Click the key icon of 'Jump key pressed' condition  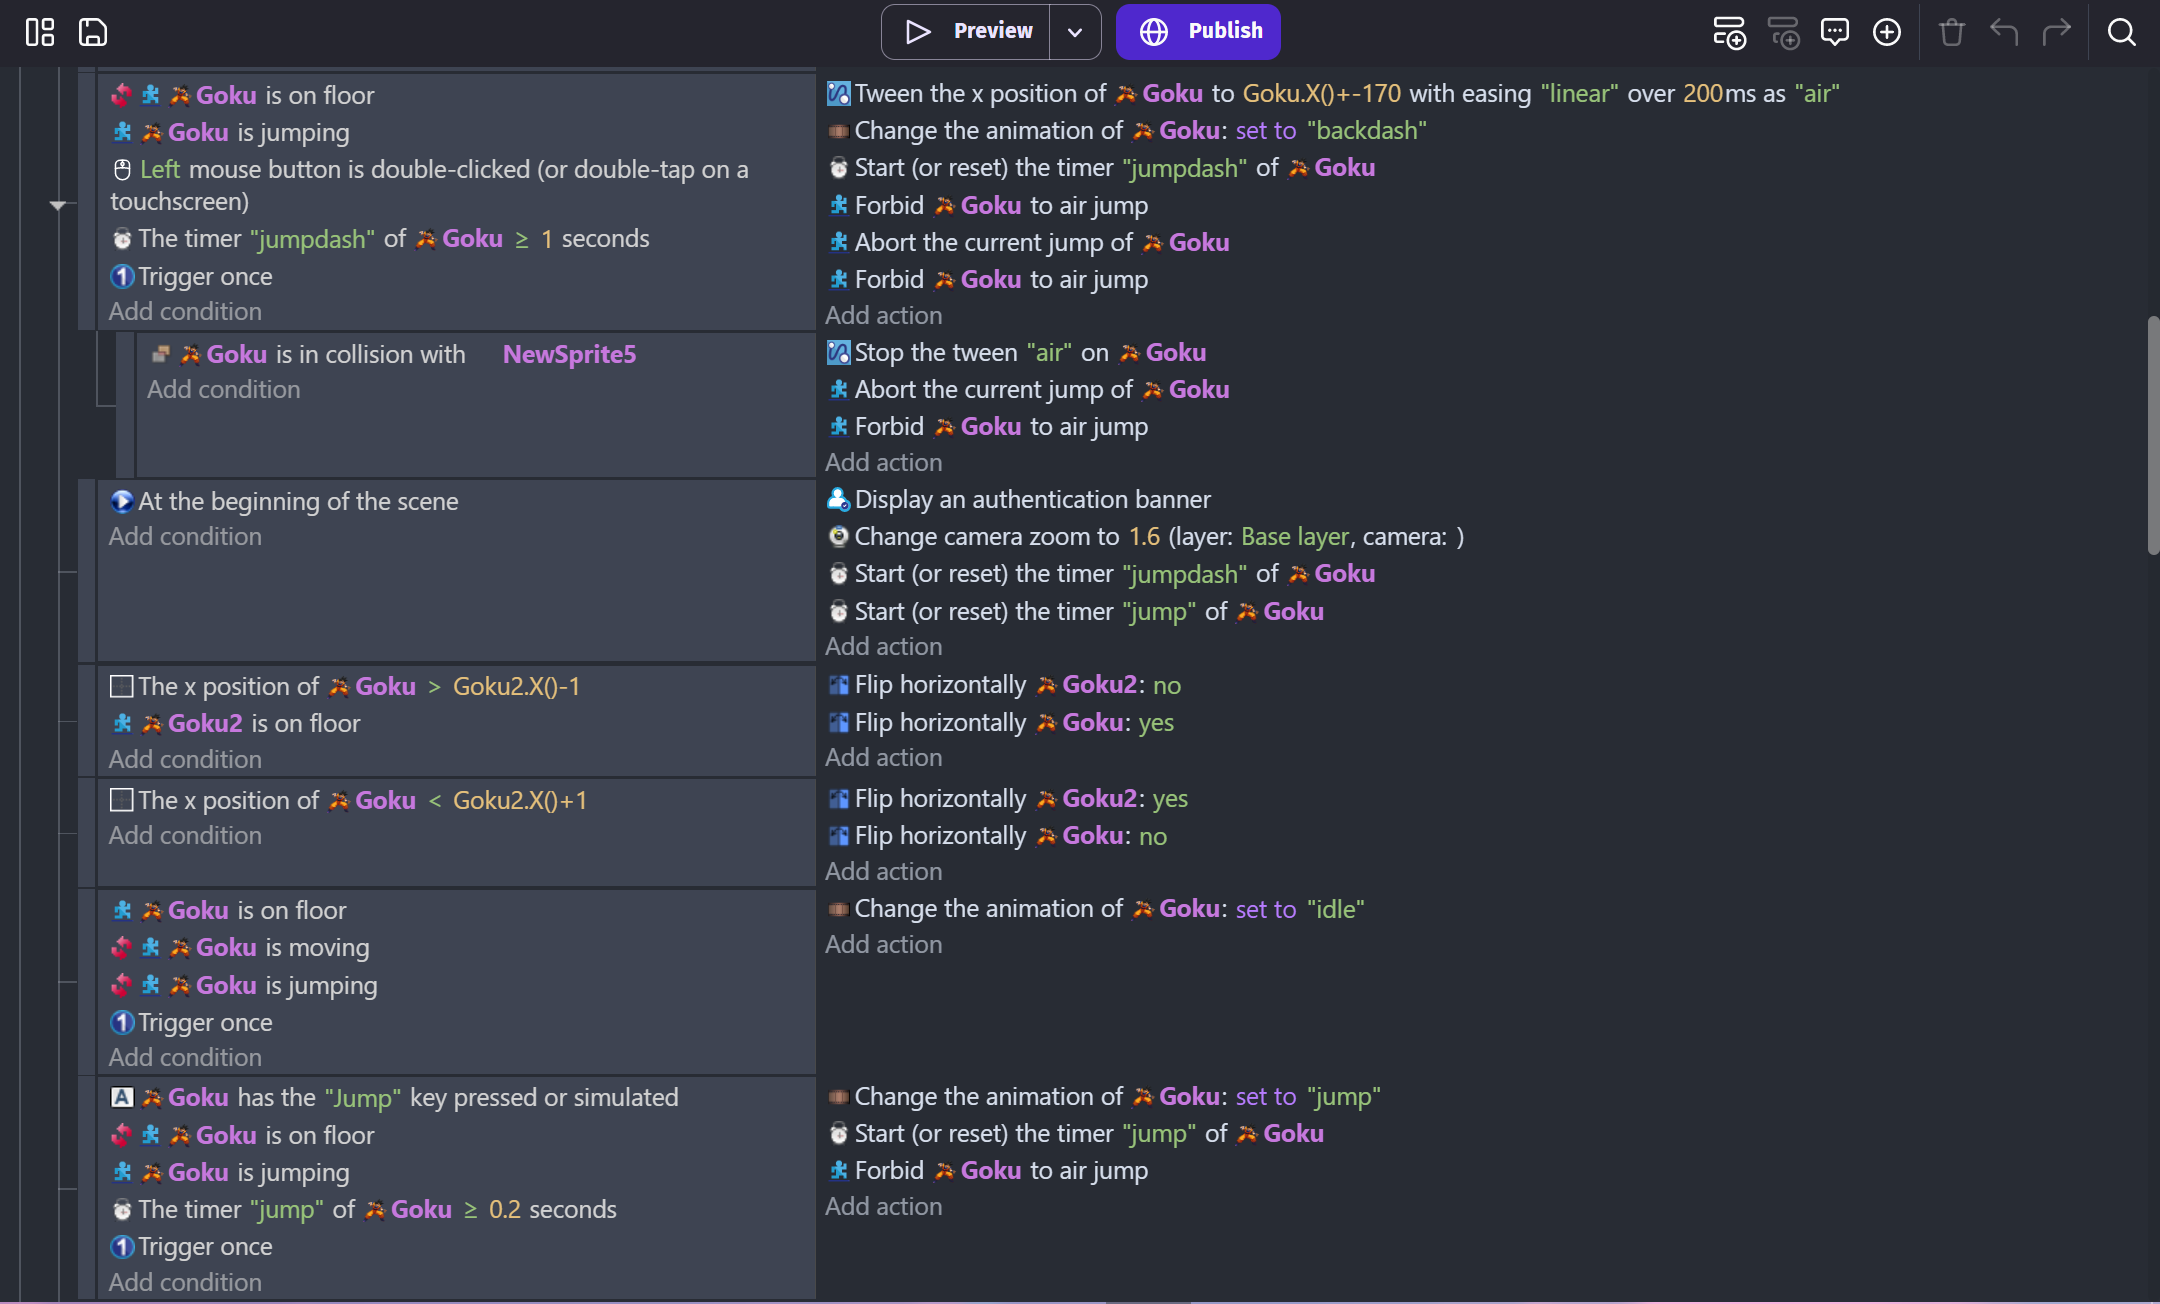click(122, 1097)
